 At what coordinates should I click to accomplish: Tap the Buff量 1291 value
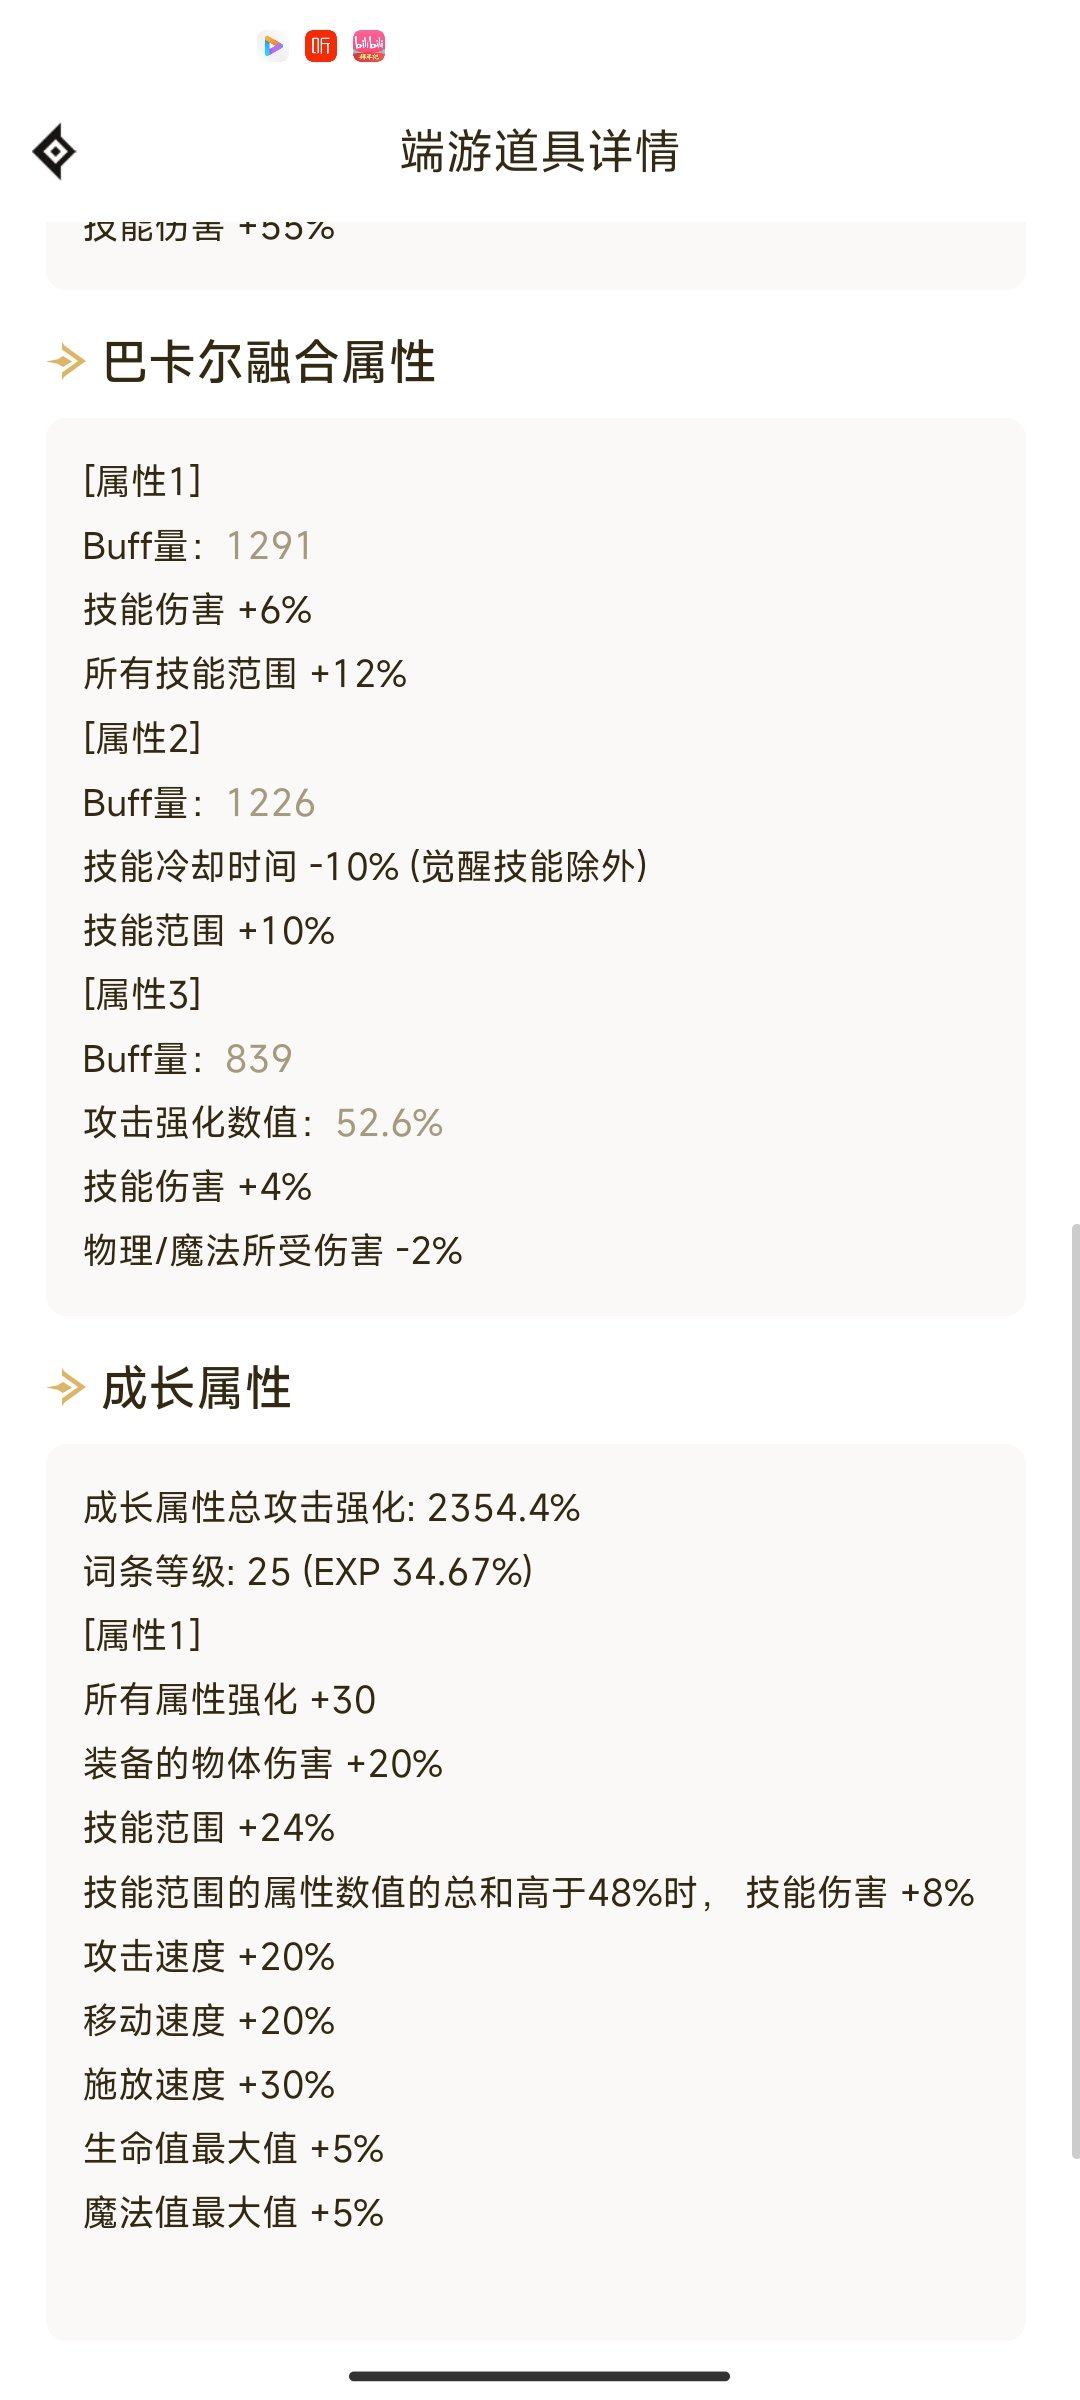tap(269, 546)
